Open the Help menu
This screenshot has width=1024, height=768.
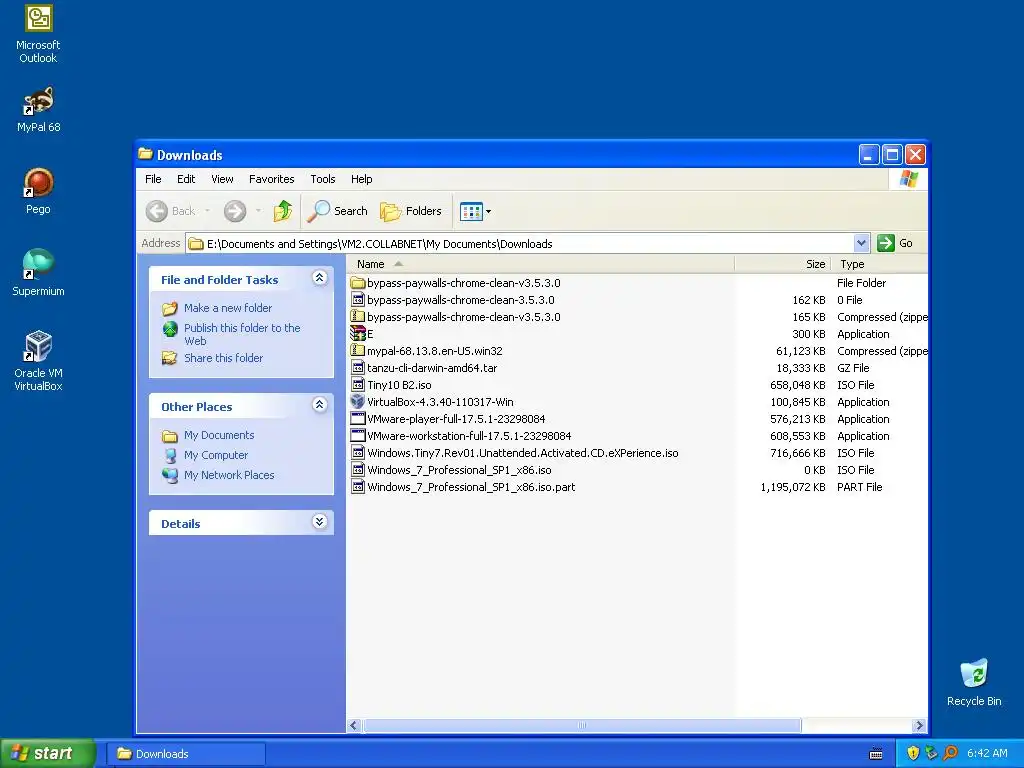click(x=361, y=179)
